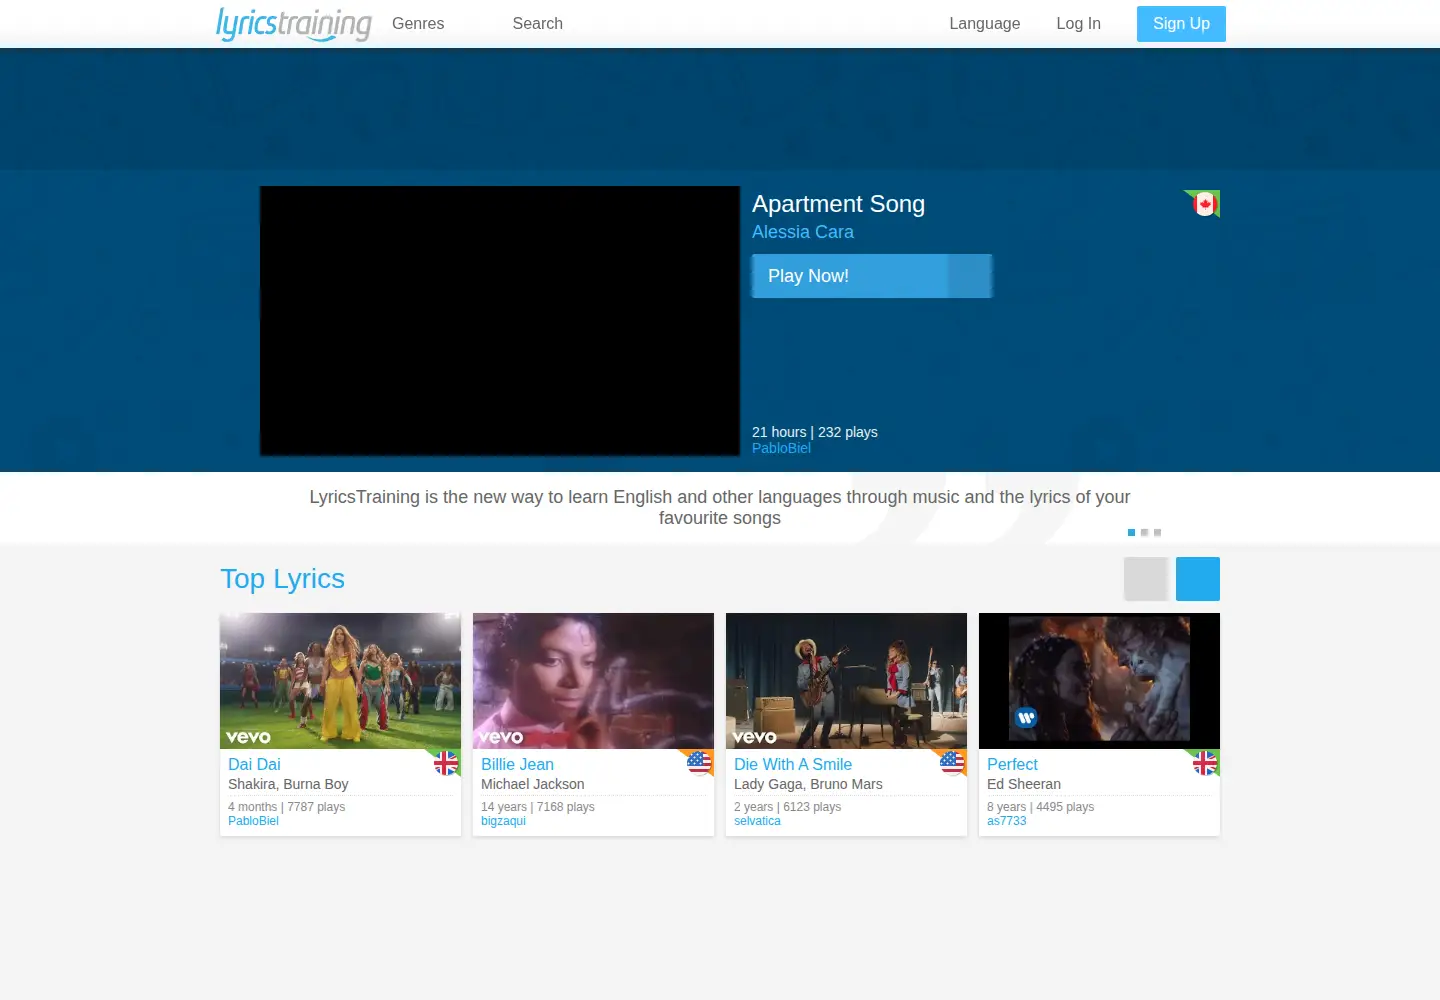The width and height of the screenshot is (1440, 1000).
Task: Select the third carousel slide dot
Action: [x=1157, y=533]
